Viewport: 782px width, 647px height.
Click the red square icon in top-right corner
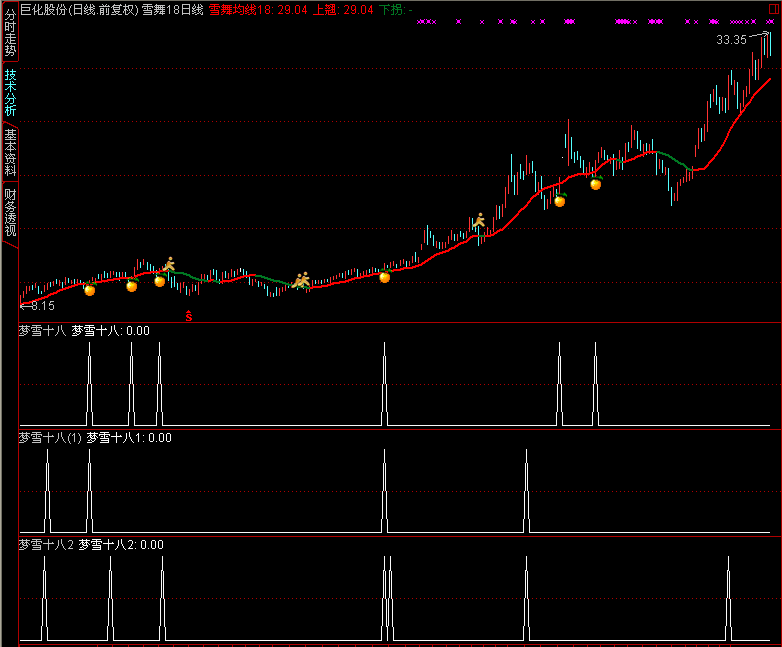tap(772, 7)
